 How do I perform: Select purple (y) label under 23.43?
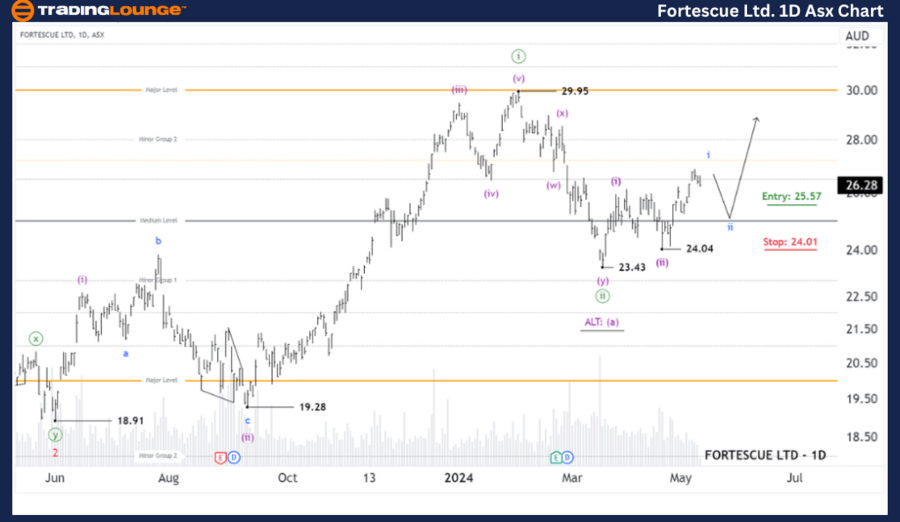click(x=603, y=280)
